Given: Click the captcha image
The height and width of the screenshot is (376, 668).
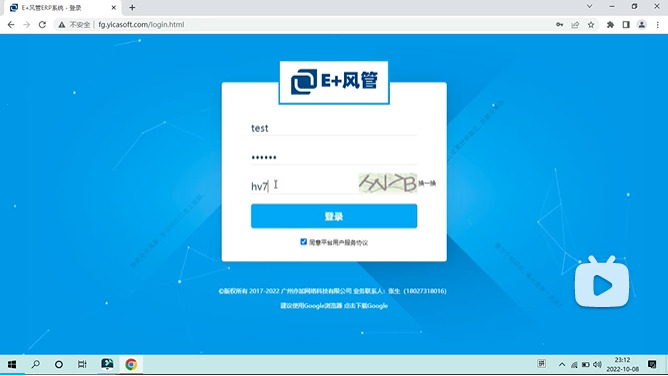Looking at the screenshot, I should (388, 184).
